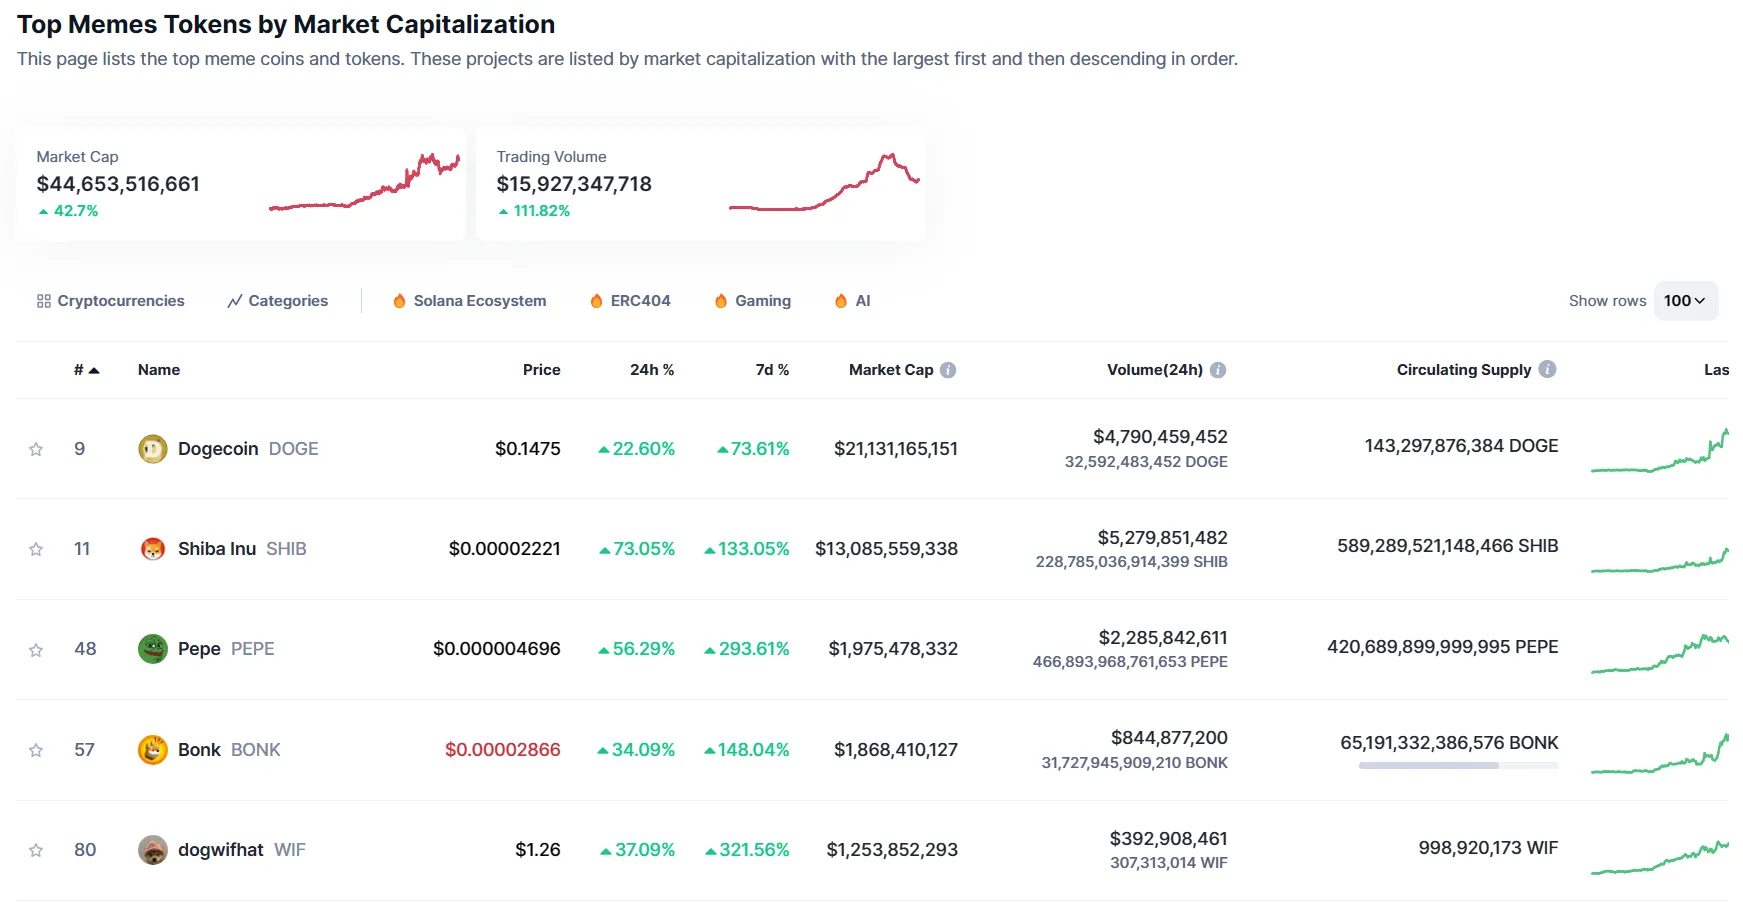Click the Categories chart-line icon
The image size is (1743, 903).
(235, 301)
